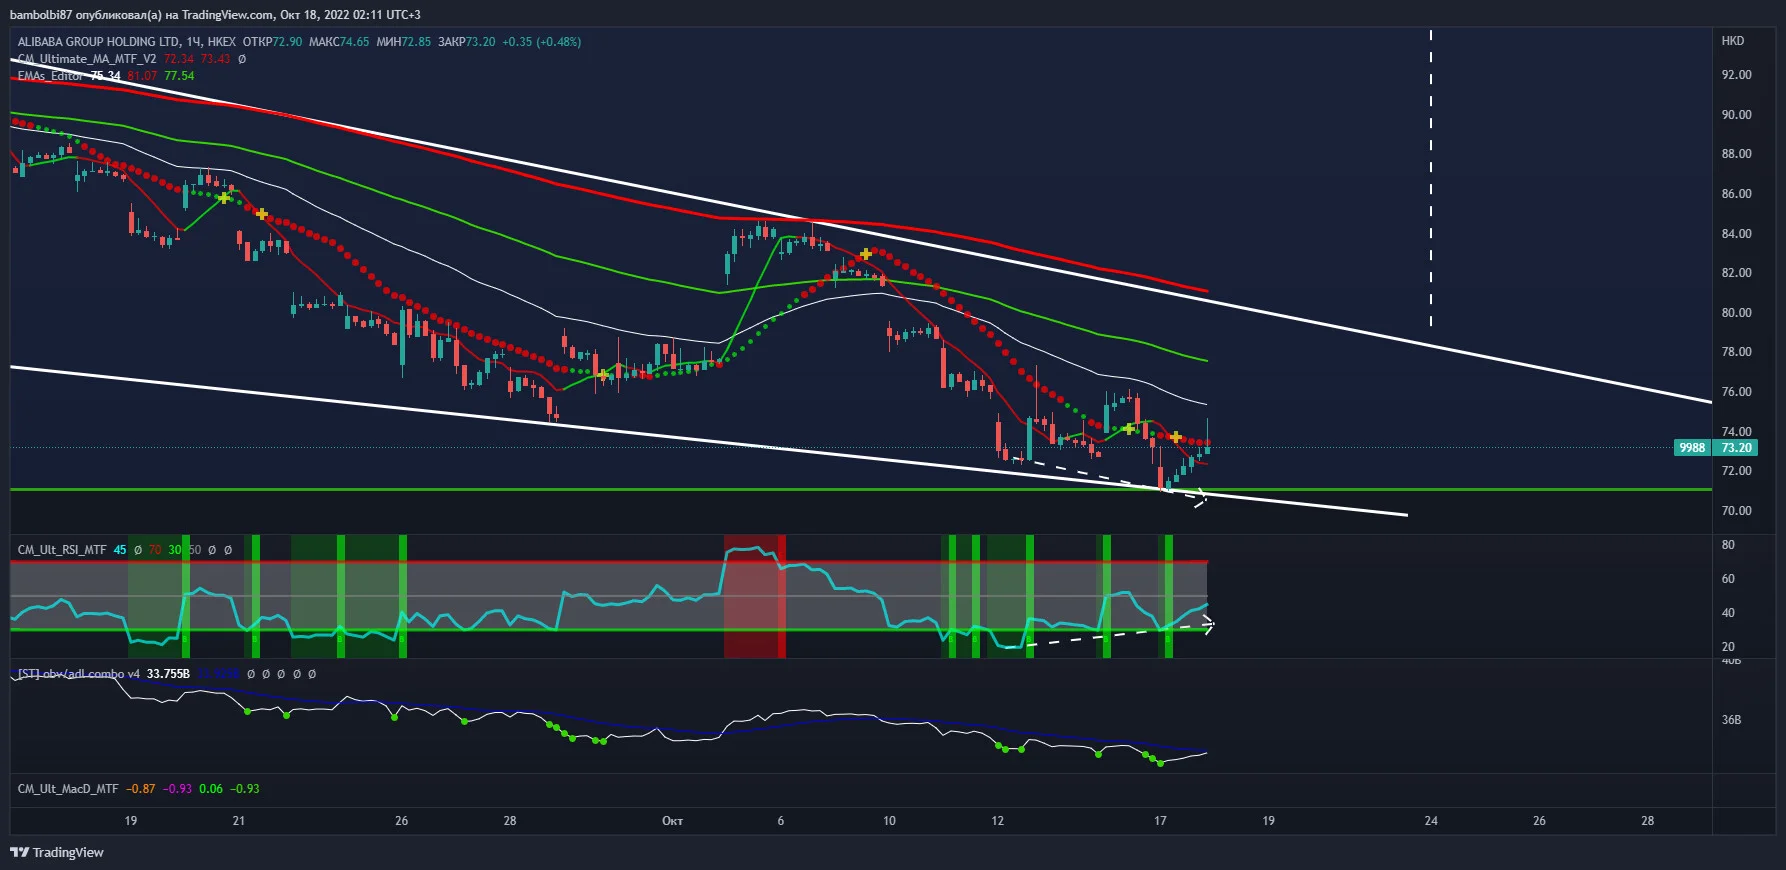Select the CM_Ultimate_MA_MTF_V2 indicator legend
1786x870 pixels.
[x=87, y=59]
